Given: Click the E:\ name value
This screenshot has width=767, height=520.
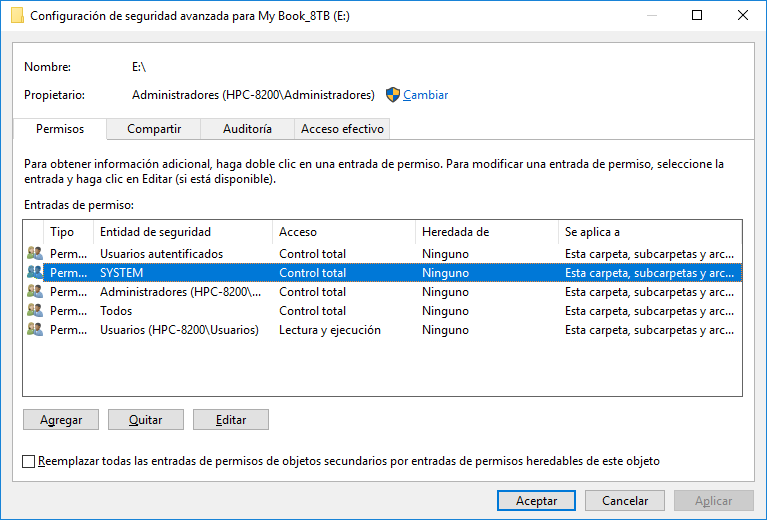Looking at the screenshot, I should tap(139, 67).
